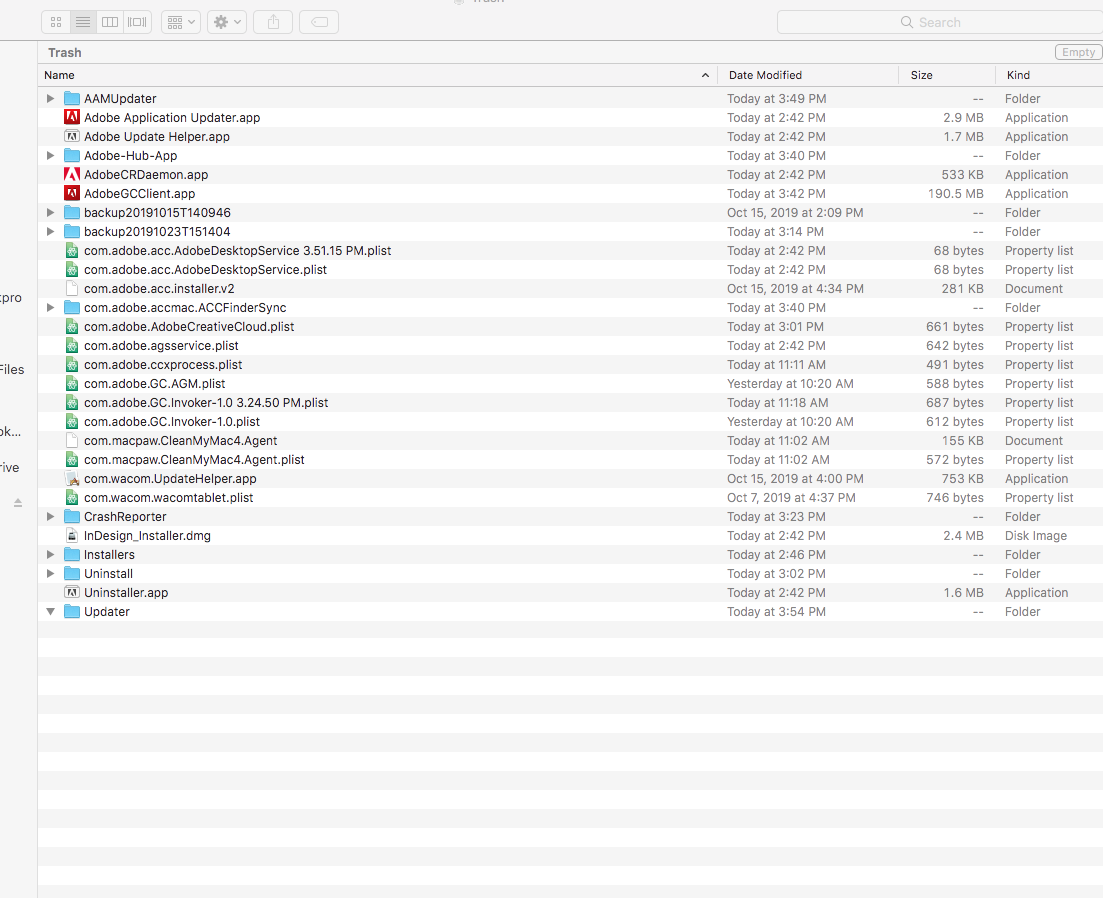Expand the com.adobe.accmac.ACCFinderSync folder
Viewport: 1103px width, 898px height.
50,307
